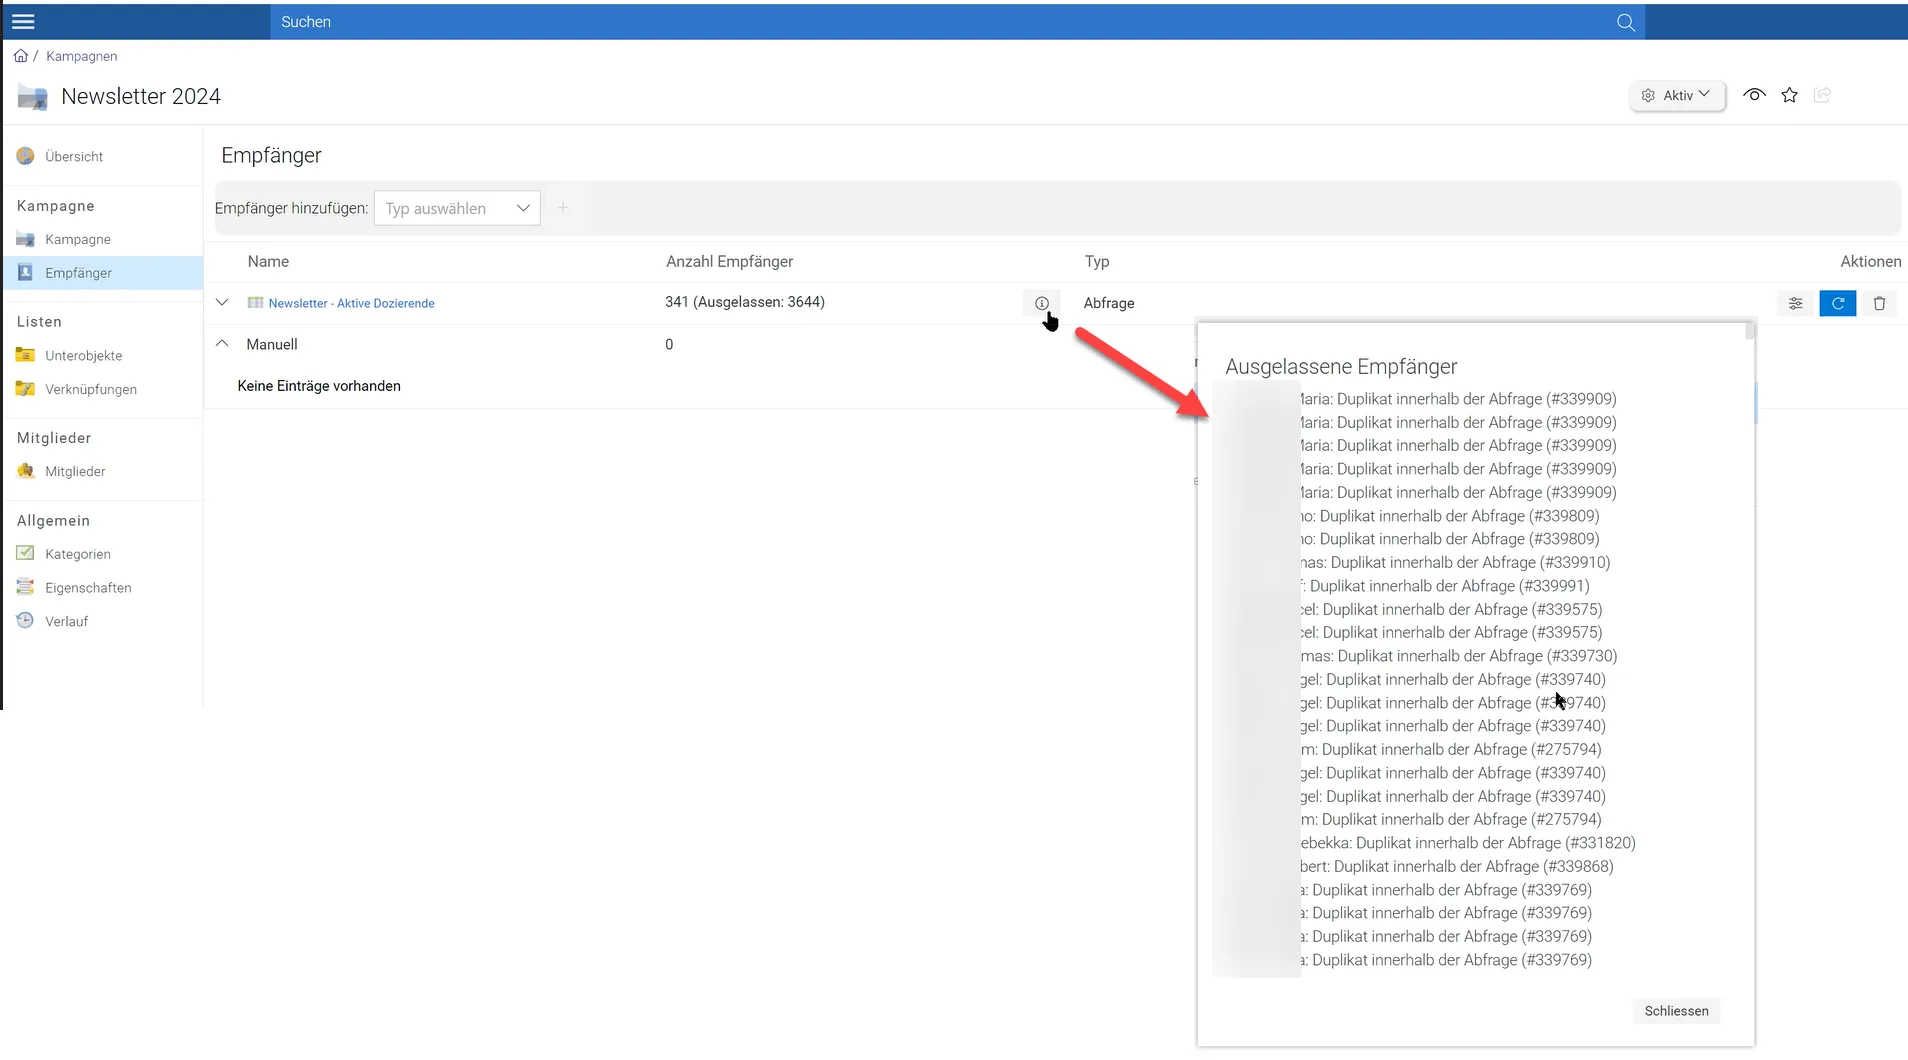Click the duplicate entry with #339868
The width and height of the screenshot is (1908, 1060).
[1457, 867]
